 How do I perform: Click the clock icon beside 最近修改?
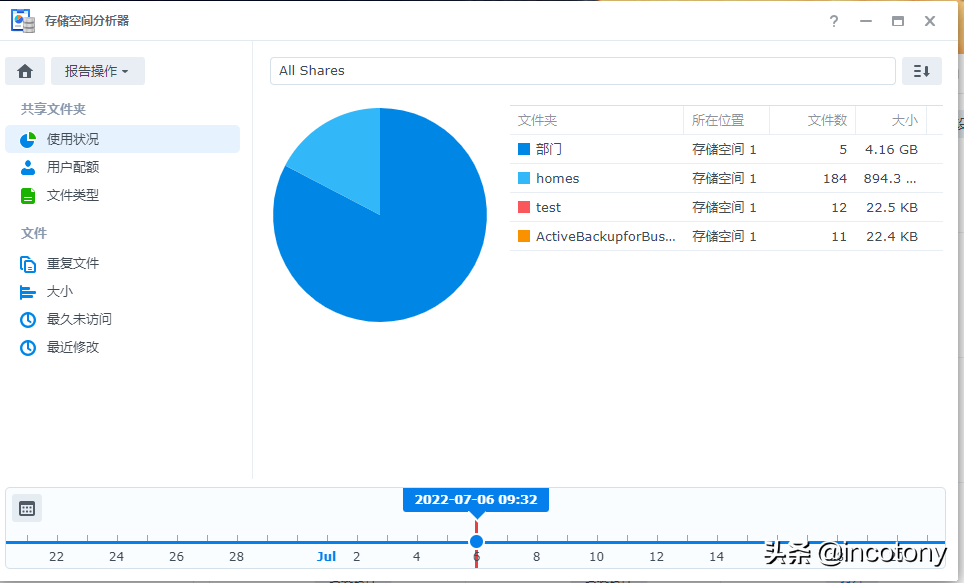coord(28,348)
